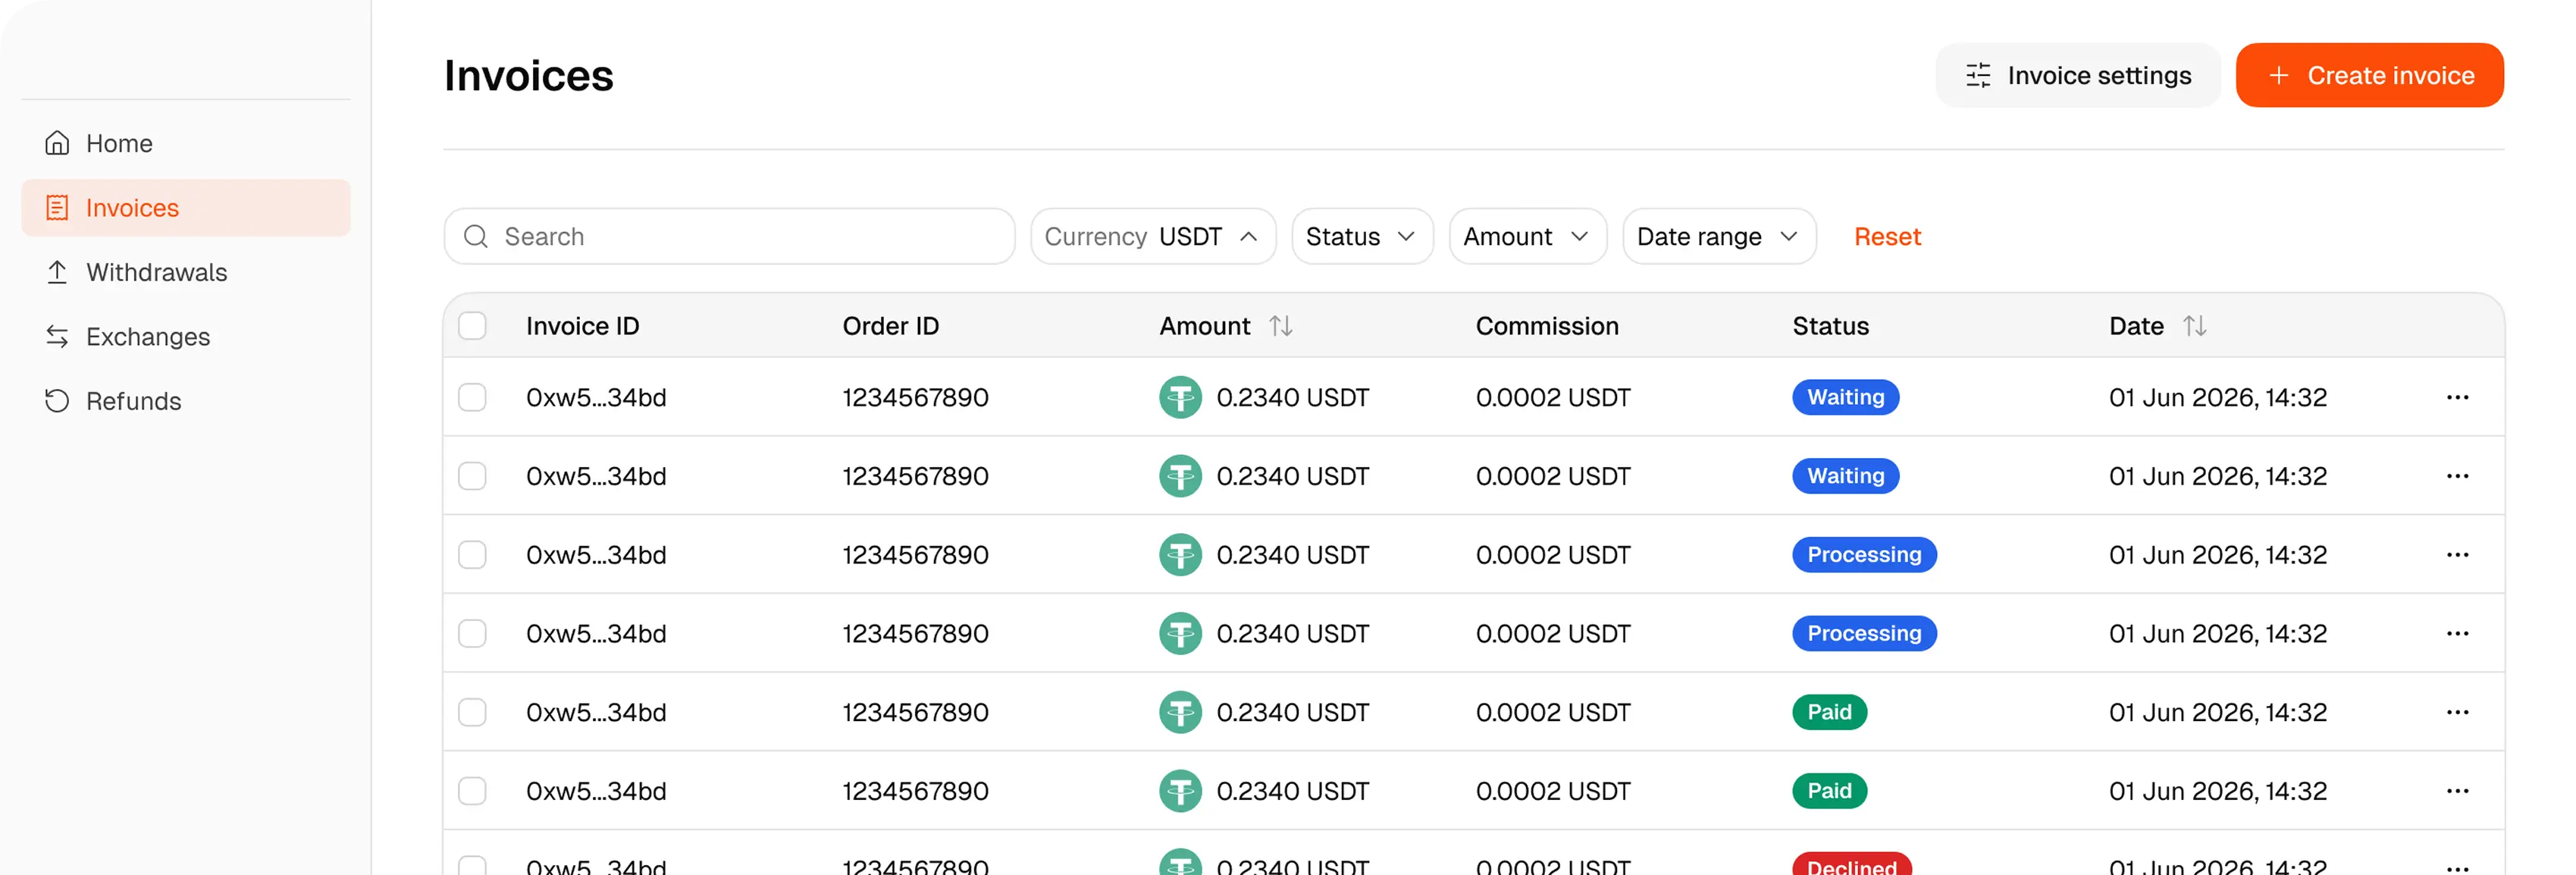Sort the table by Date column arrows

pyautogui.click(x=2194, y=326)
